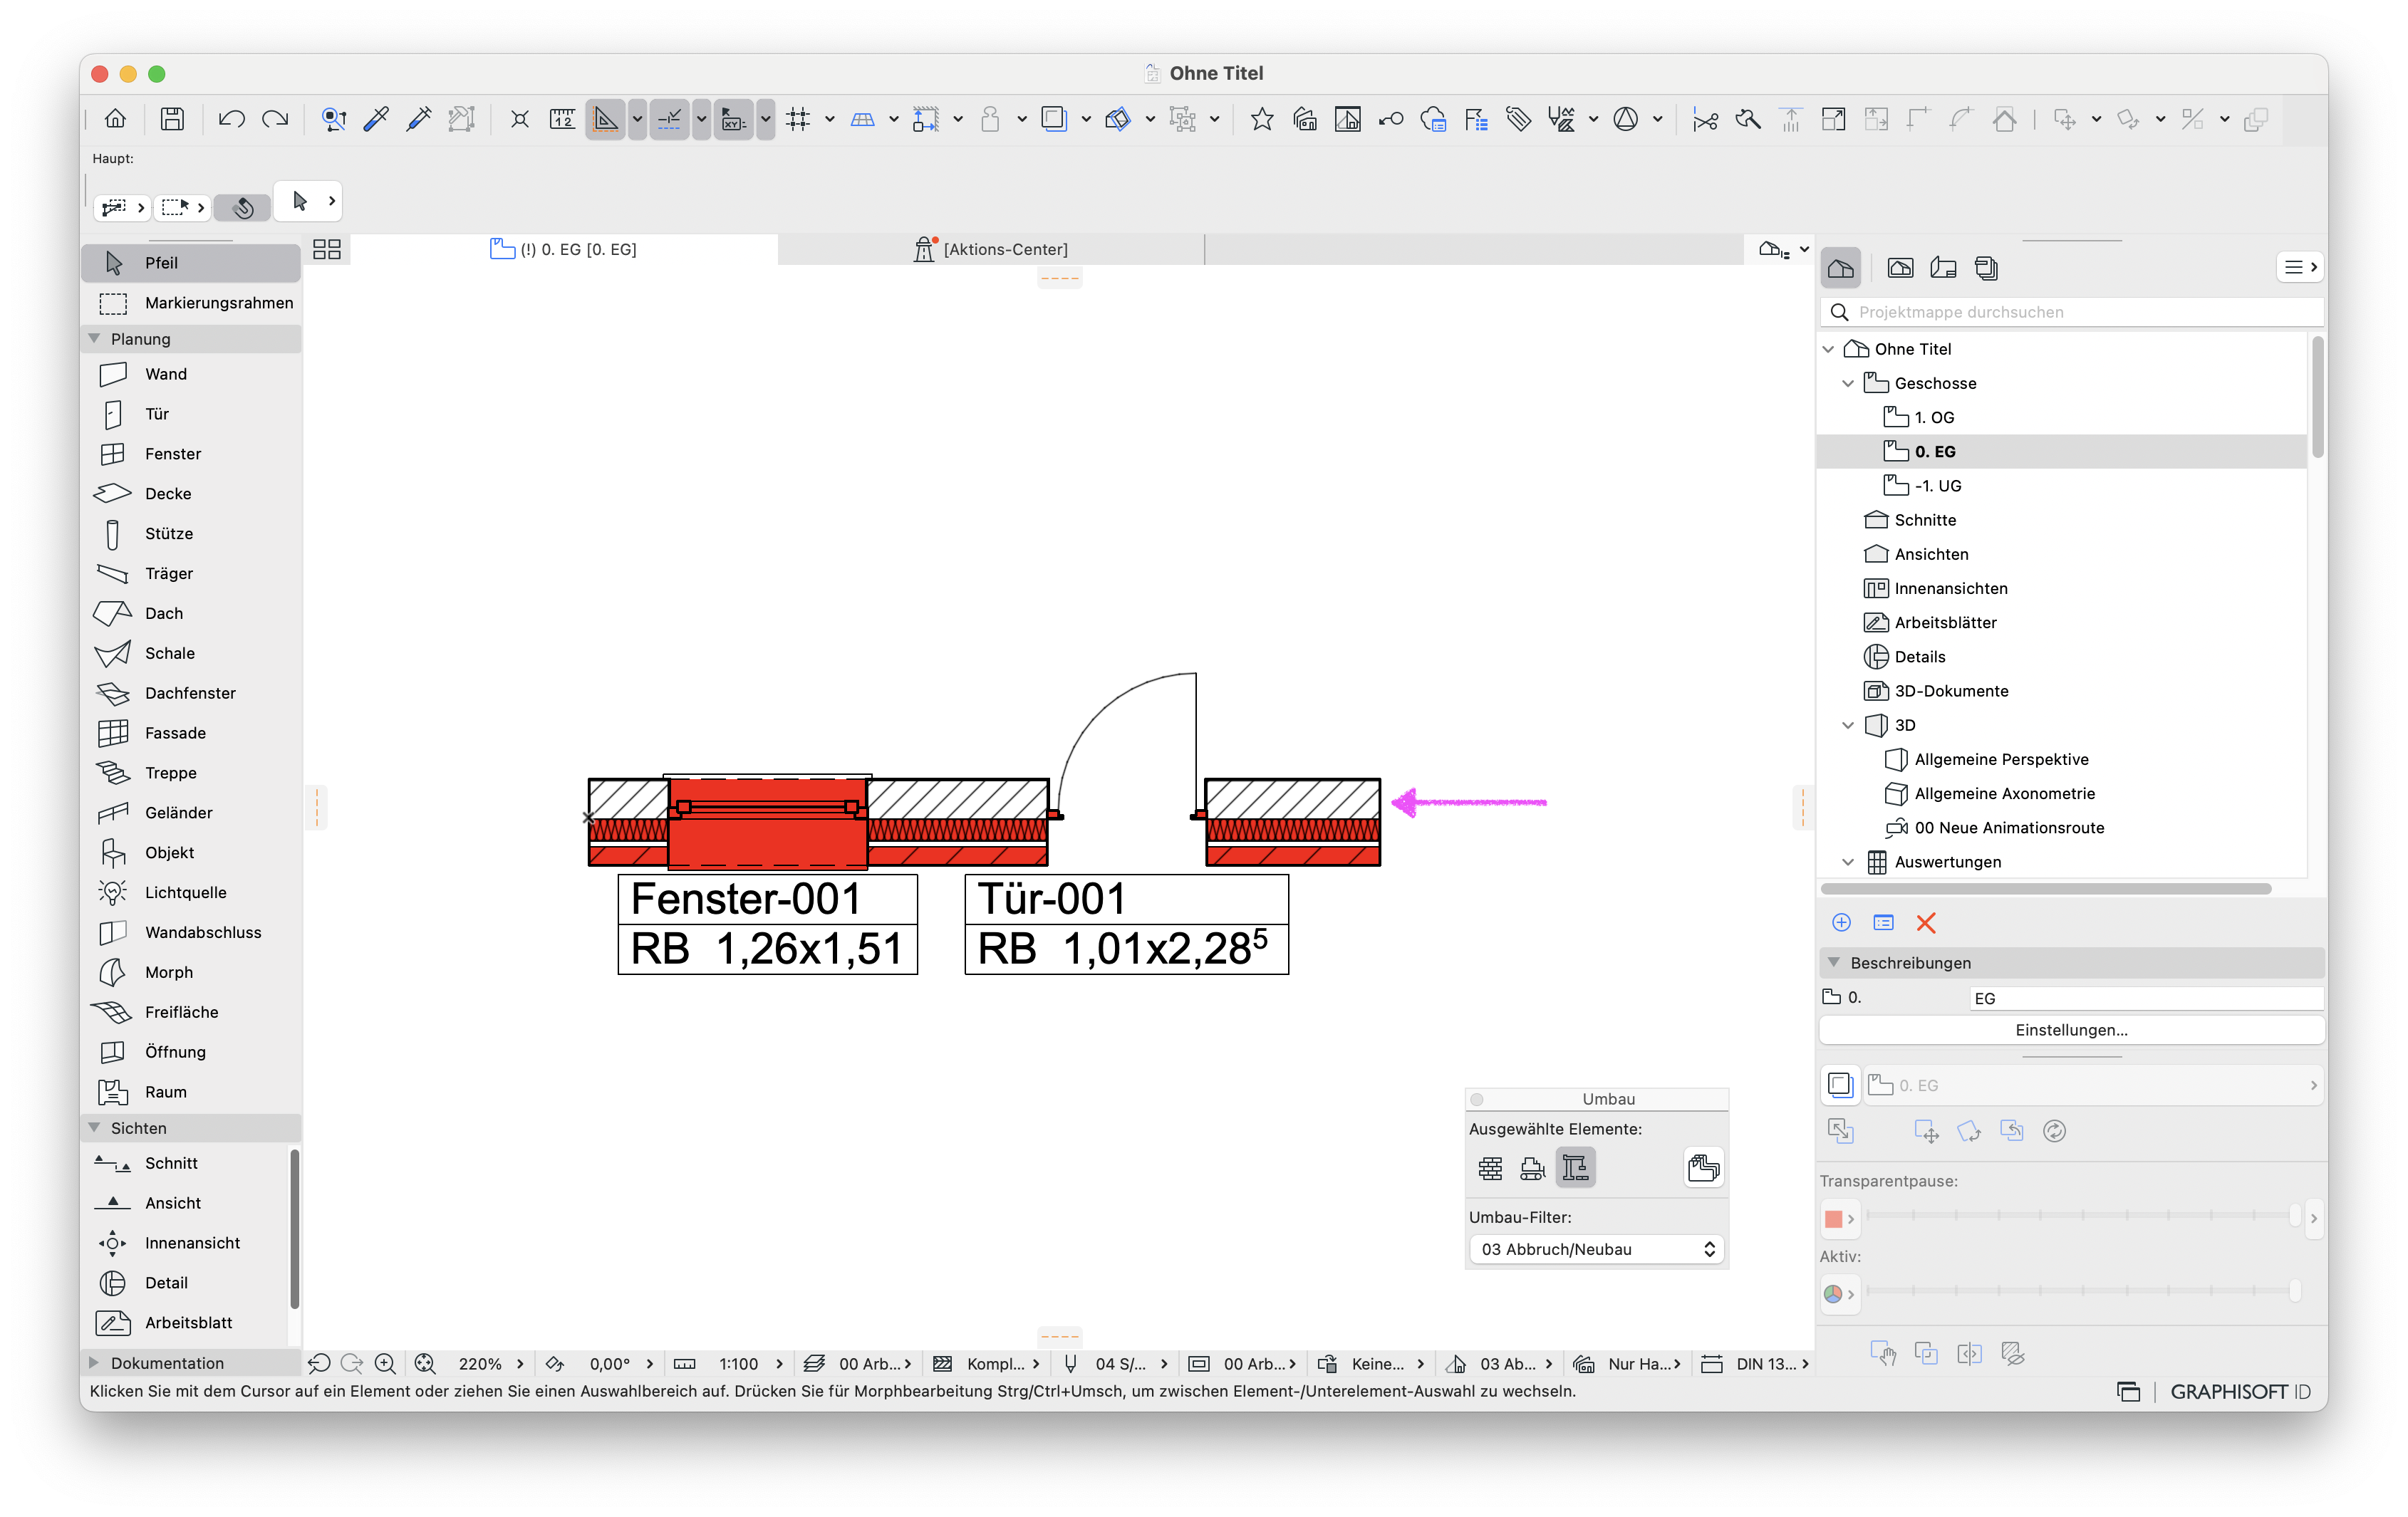This screenshot has width=2408, height=1517.
Task: Toggle the snap guides button in toolbar
Action: [670, 120]
